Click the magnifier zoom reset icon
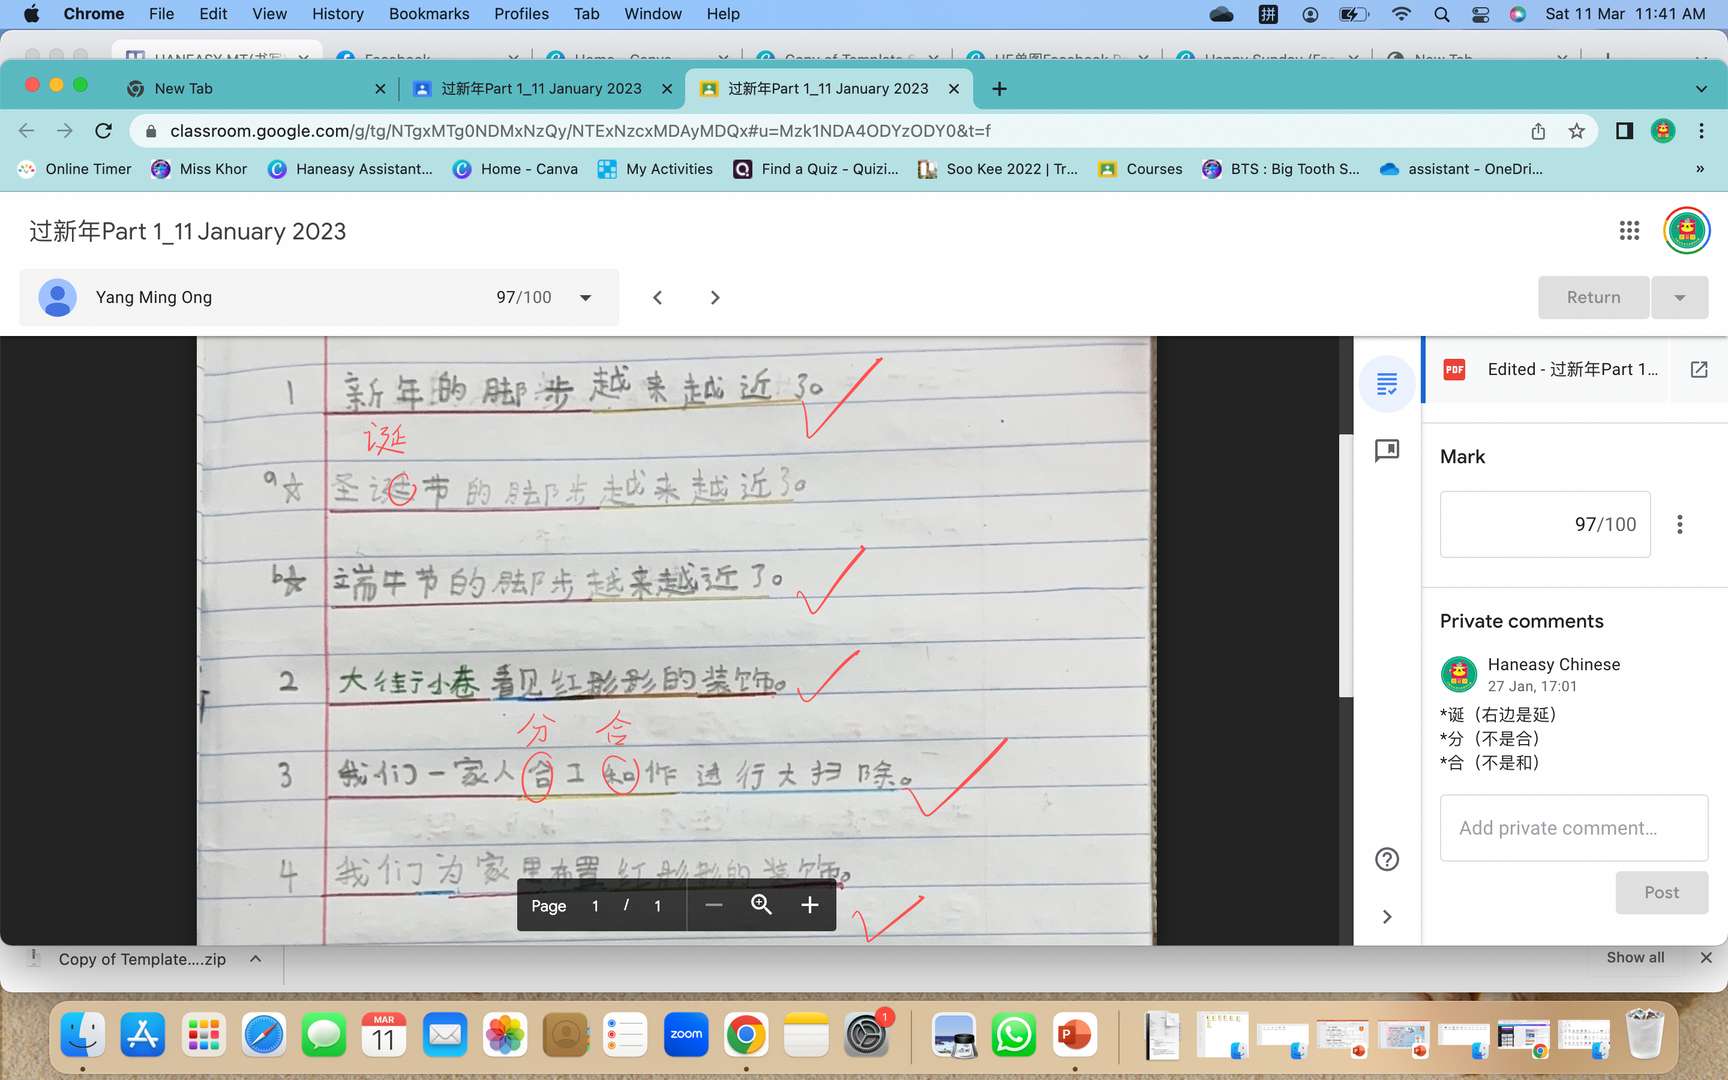The image size is (1728, 1080). (761, 905)
